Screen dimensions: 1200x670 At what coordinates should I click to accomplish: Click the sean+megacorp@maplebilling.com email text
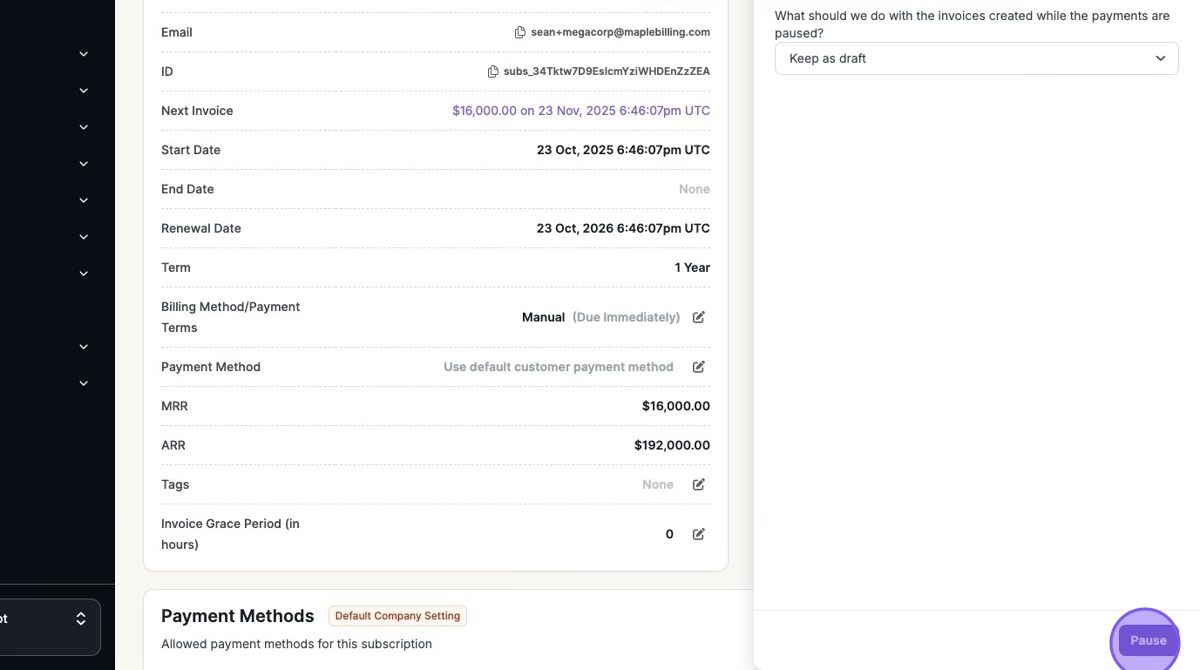click(x=620, y=32)
